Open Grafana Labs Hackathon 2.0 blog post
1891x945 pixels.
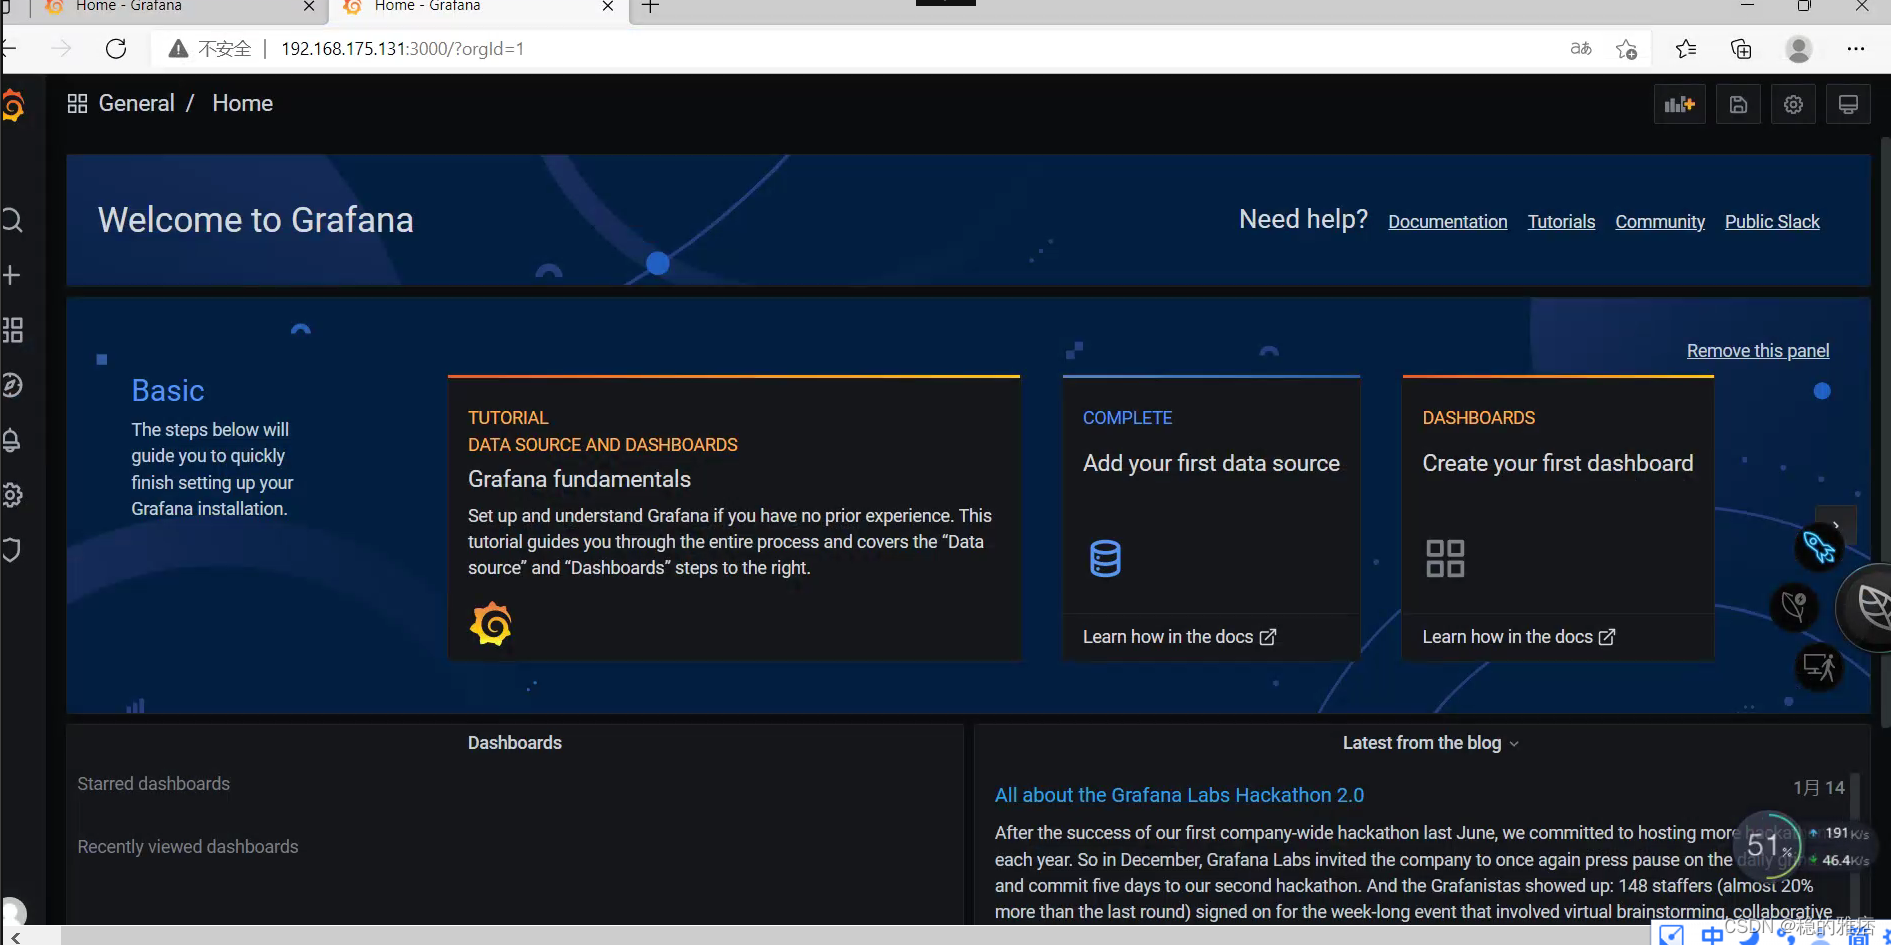point(1179,795)
